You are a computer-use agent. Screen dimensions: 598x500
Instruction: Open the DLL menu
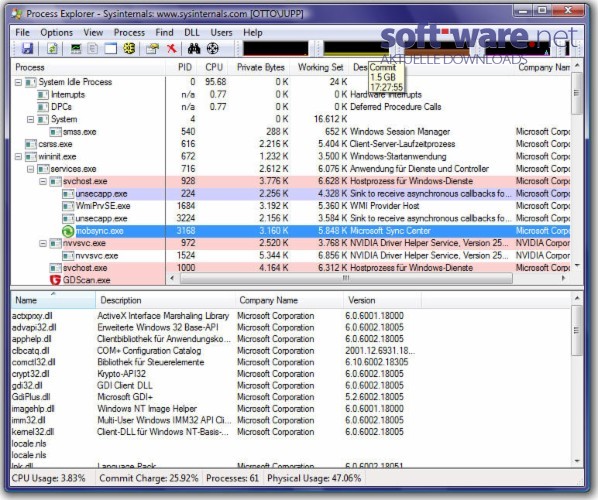(x=192, y=33)
